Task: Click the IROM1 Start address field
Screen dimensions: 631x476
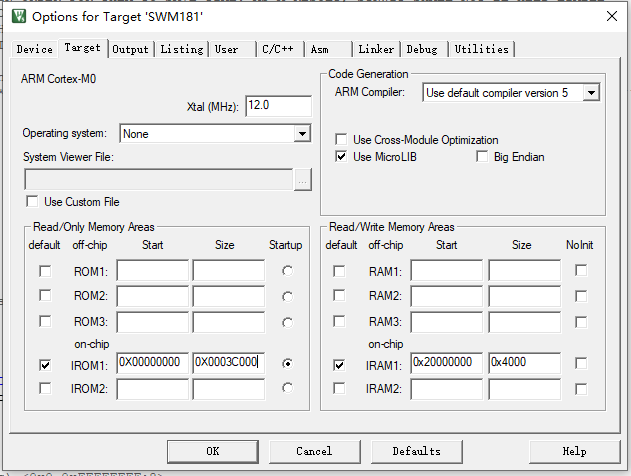Action: coord(152,363)
